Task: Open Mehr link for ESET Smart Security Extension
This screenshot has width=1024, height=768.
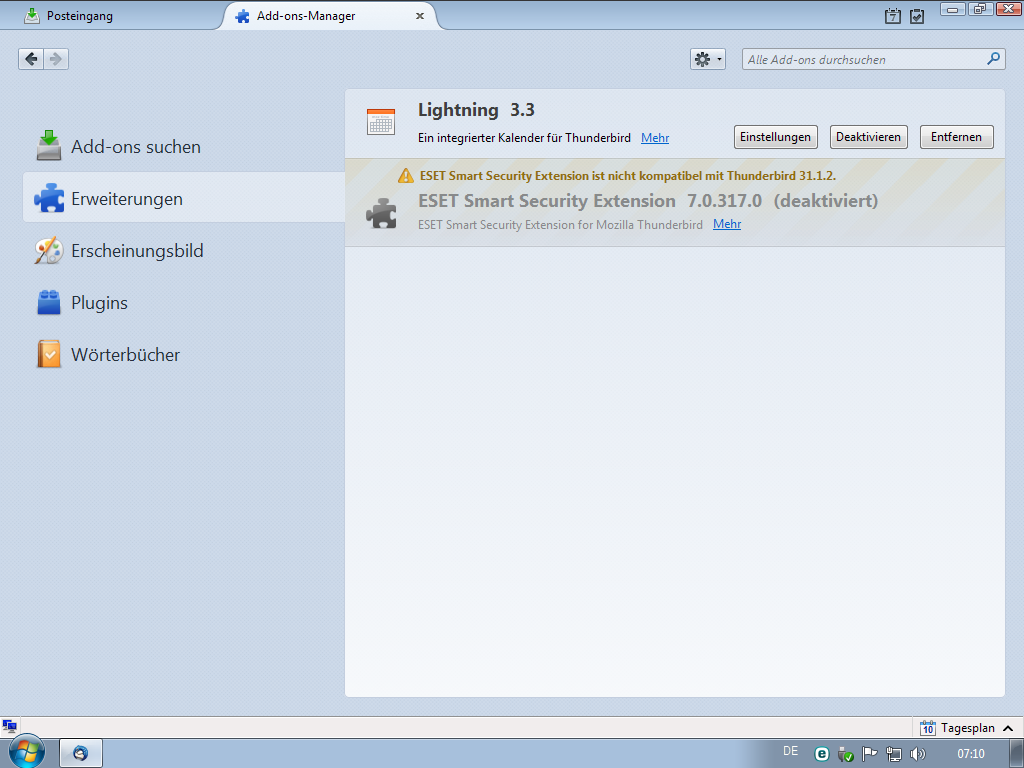Action: [x=727, y=224]
